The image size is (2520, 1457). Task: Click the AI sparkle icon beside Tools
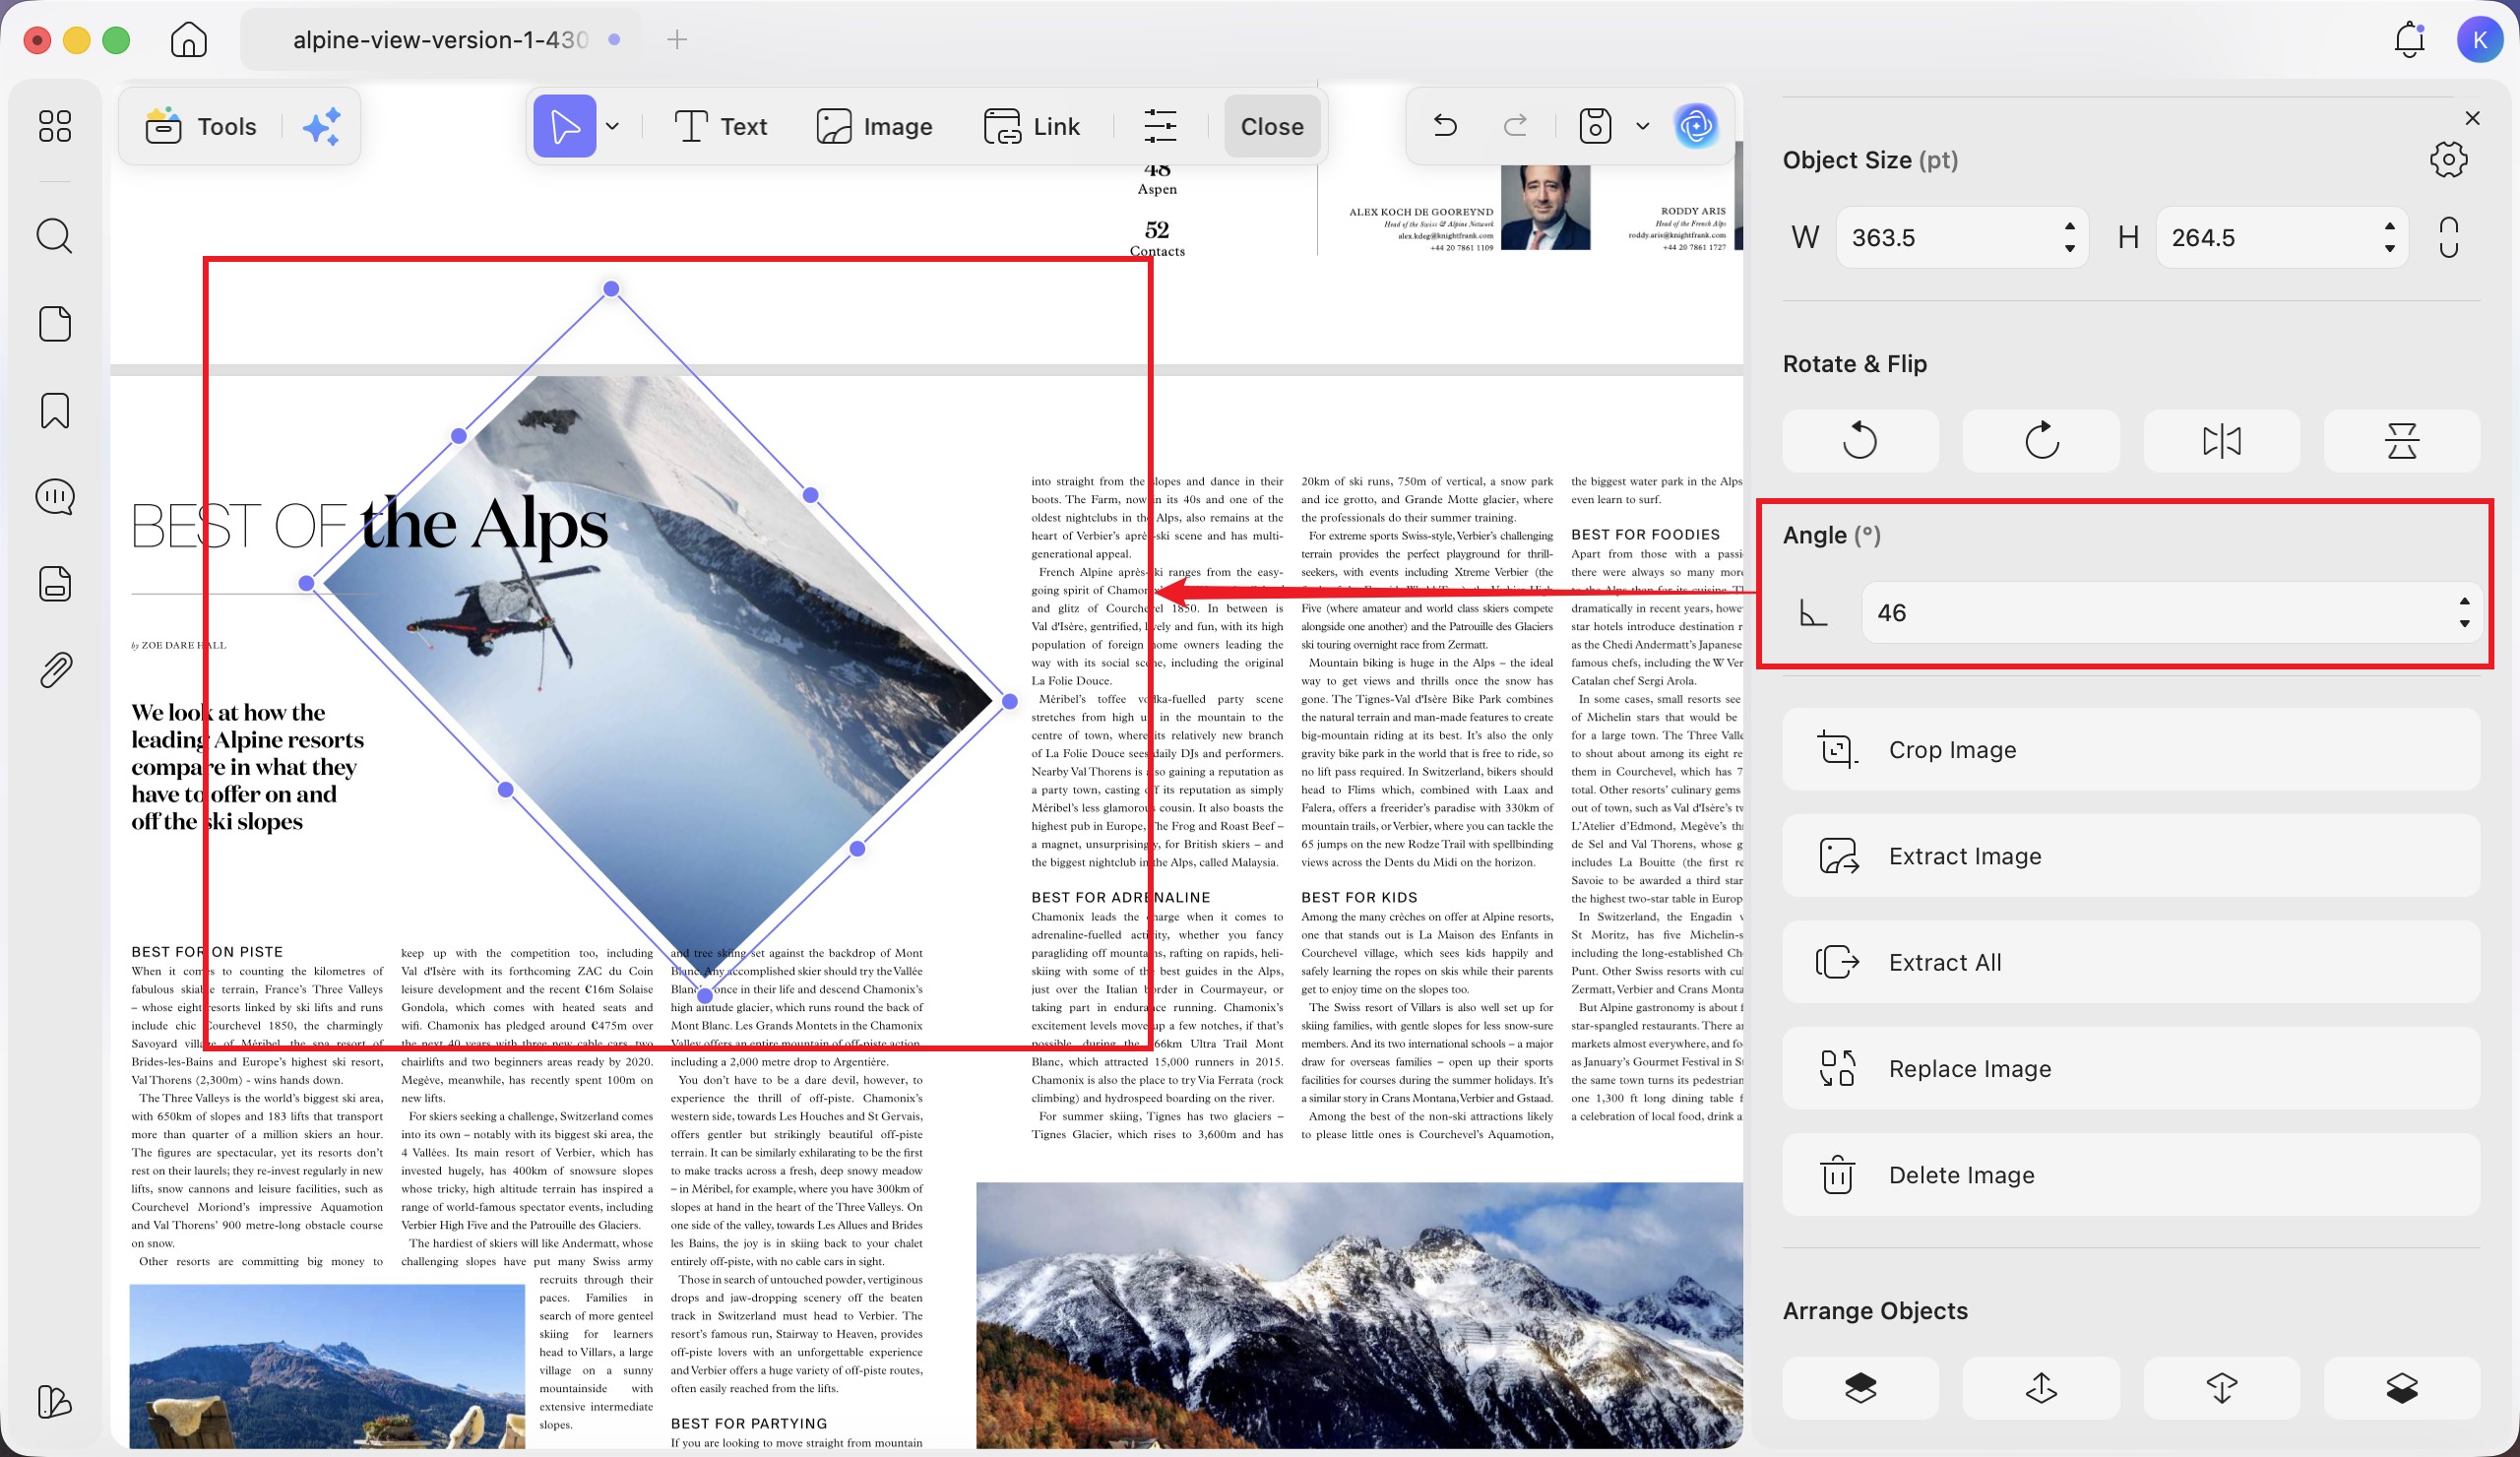(322, 127)
